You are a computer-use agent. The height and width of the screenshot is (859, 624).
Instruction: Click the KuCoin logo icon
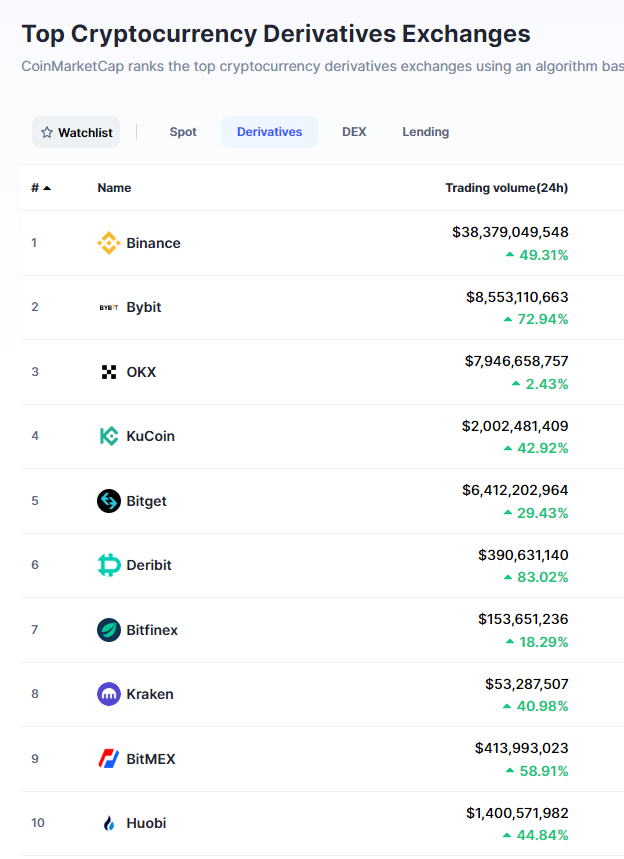[x=109, y=436]
